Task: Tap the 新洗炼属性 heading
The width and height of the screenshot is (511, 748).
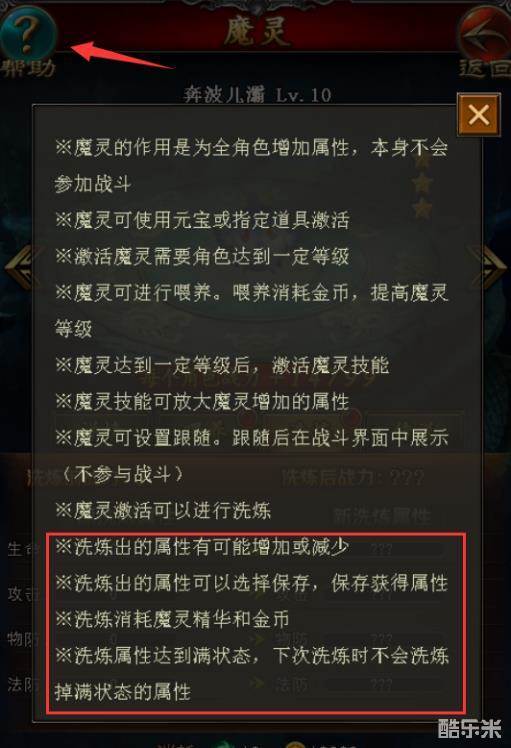Action: [382, 515]
